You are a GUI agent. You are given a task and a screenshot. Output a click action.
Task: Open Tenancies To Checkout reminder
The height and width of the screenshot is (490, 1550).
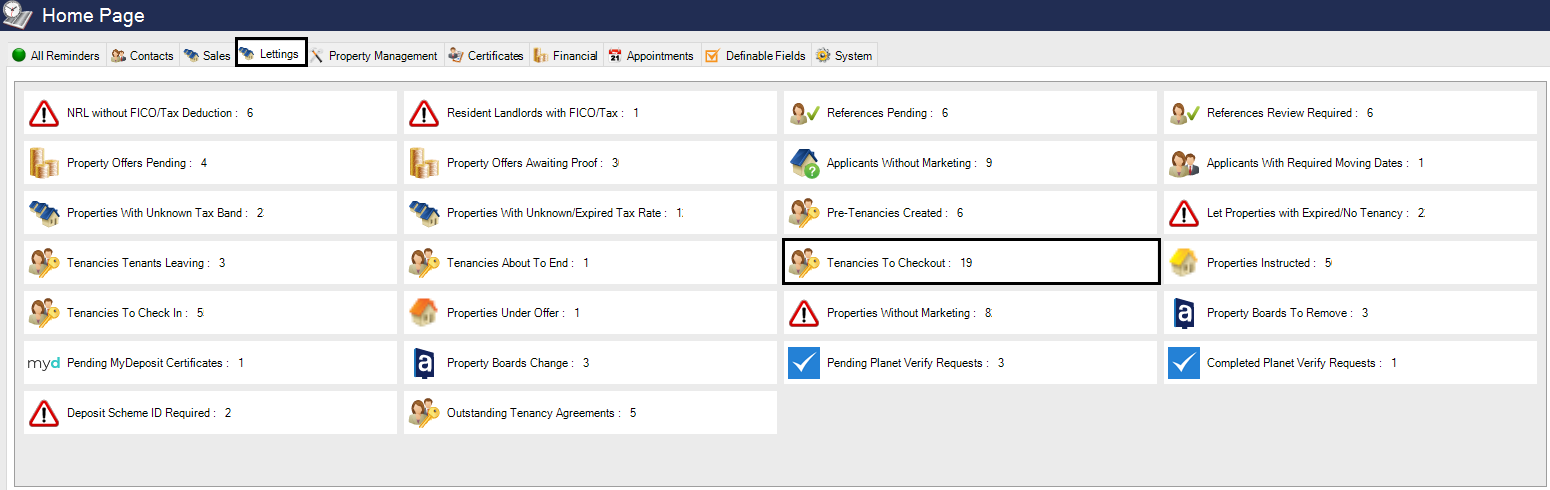click(x=888, y=263)
